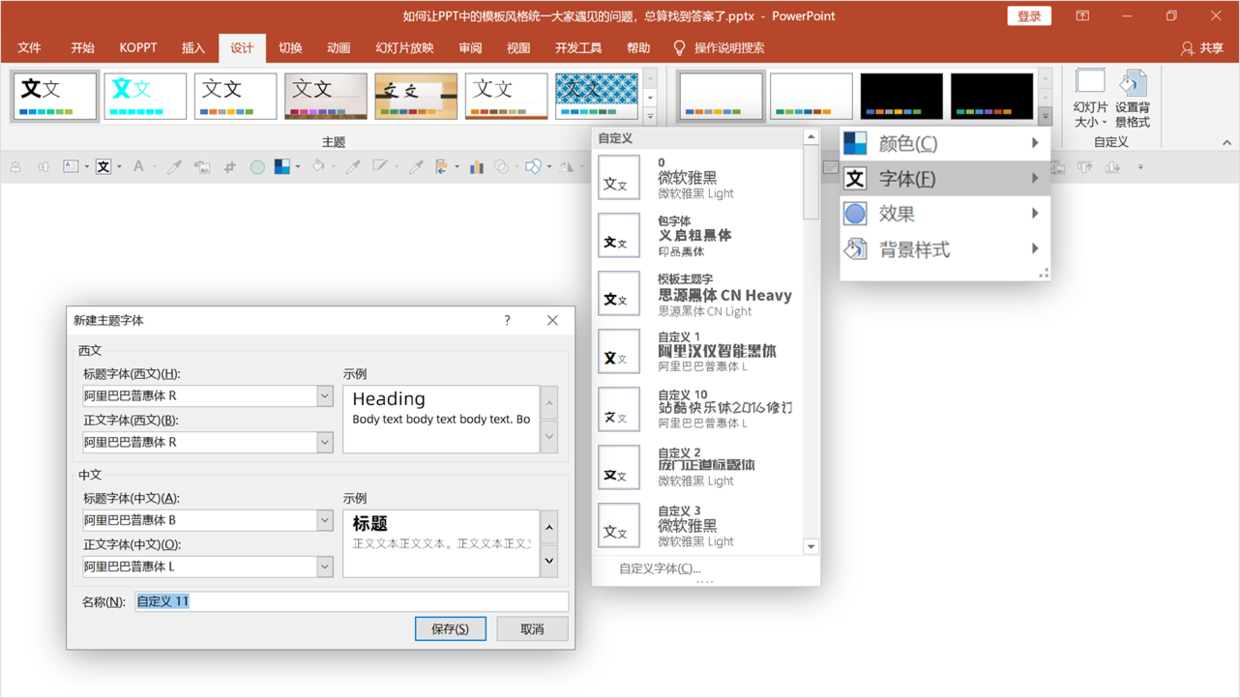This screenshot has height=698, width=1240.
Task: Click the align objects icon in quick toolbar
Action: [x=441, y=167]
